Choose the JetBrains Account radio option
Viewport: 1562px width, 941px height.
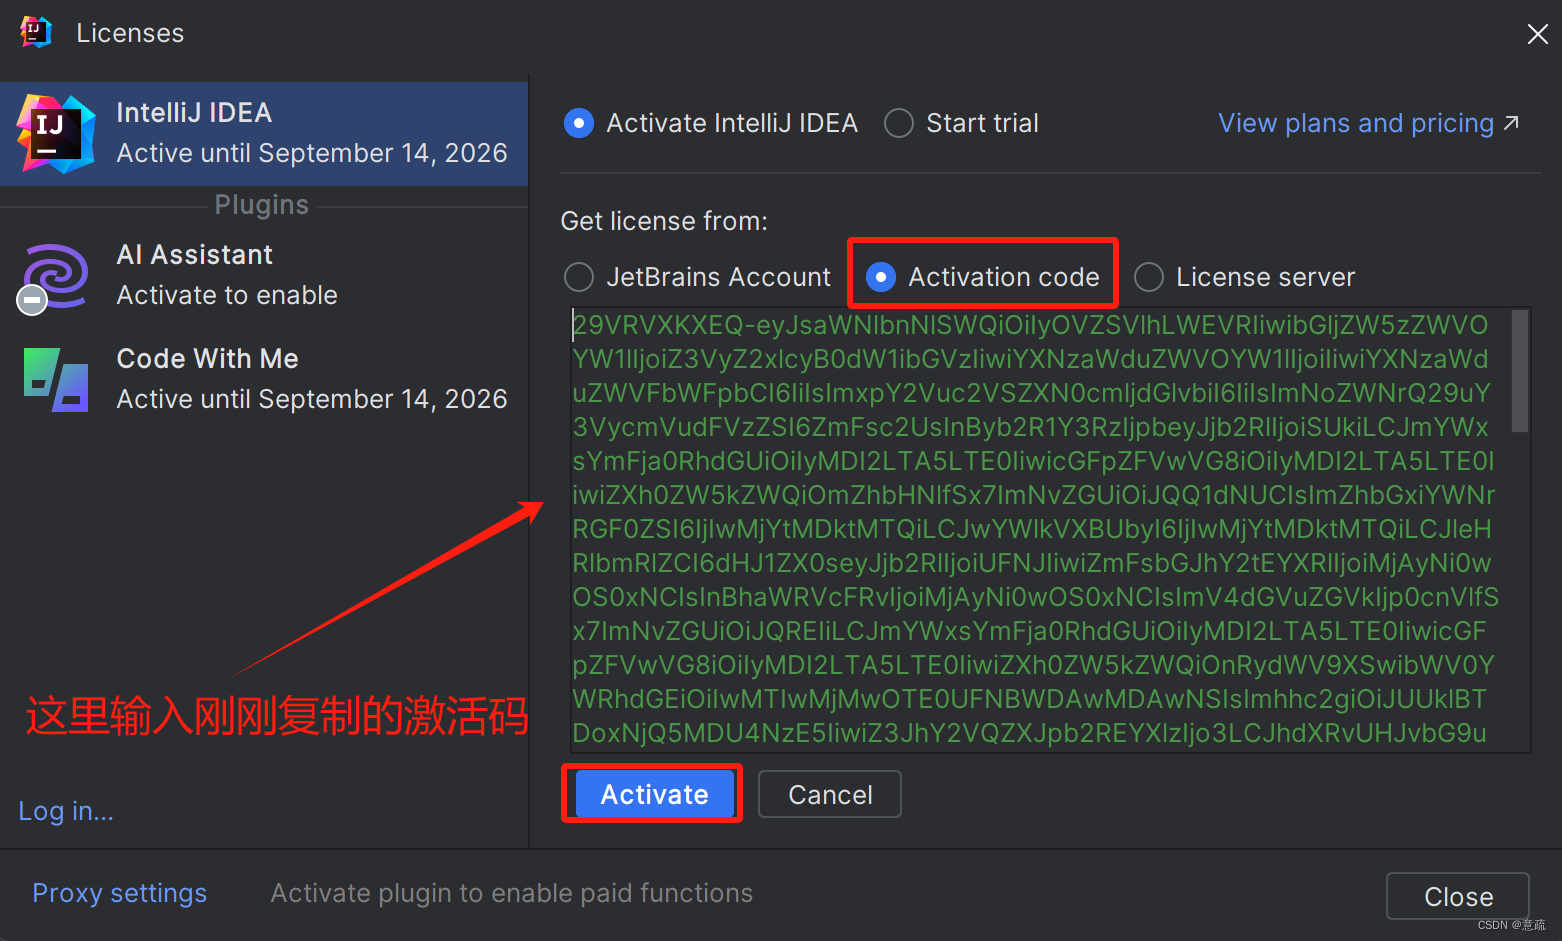pos(579,277)
